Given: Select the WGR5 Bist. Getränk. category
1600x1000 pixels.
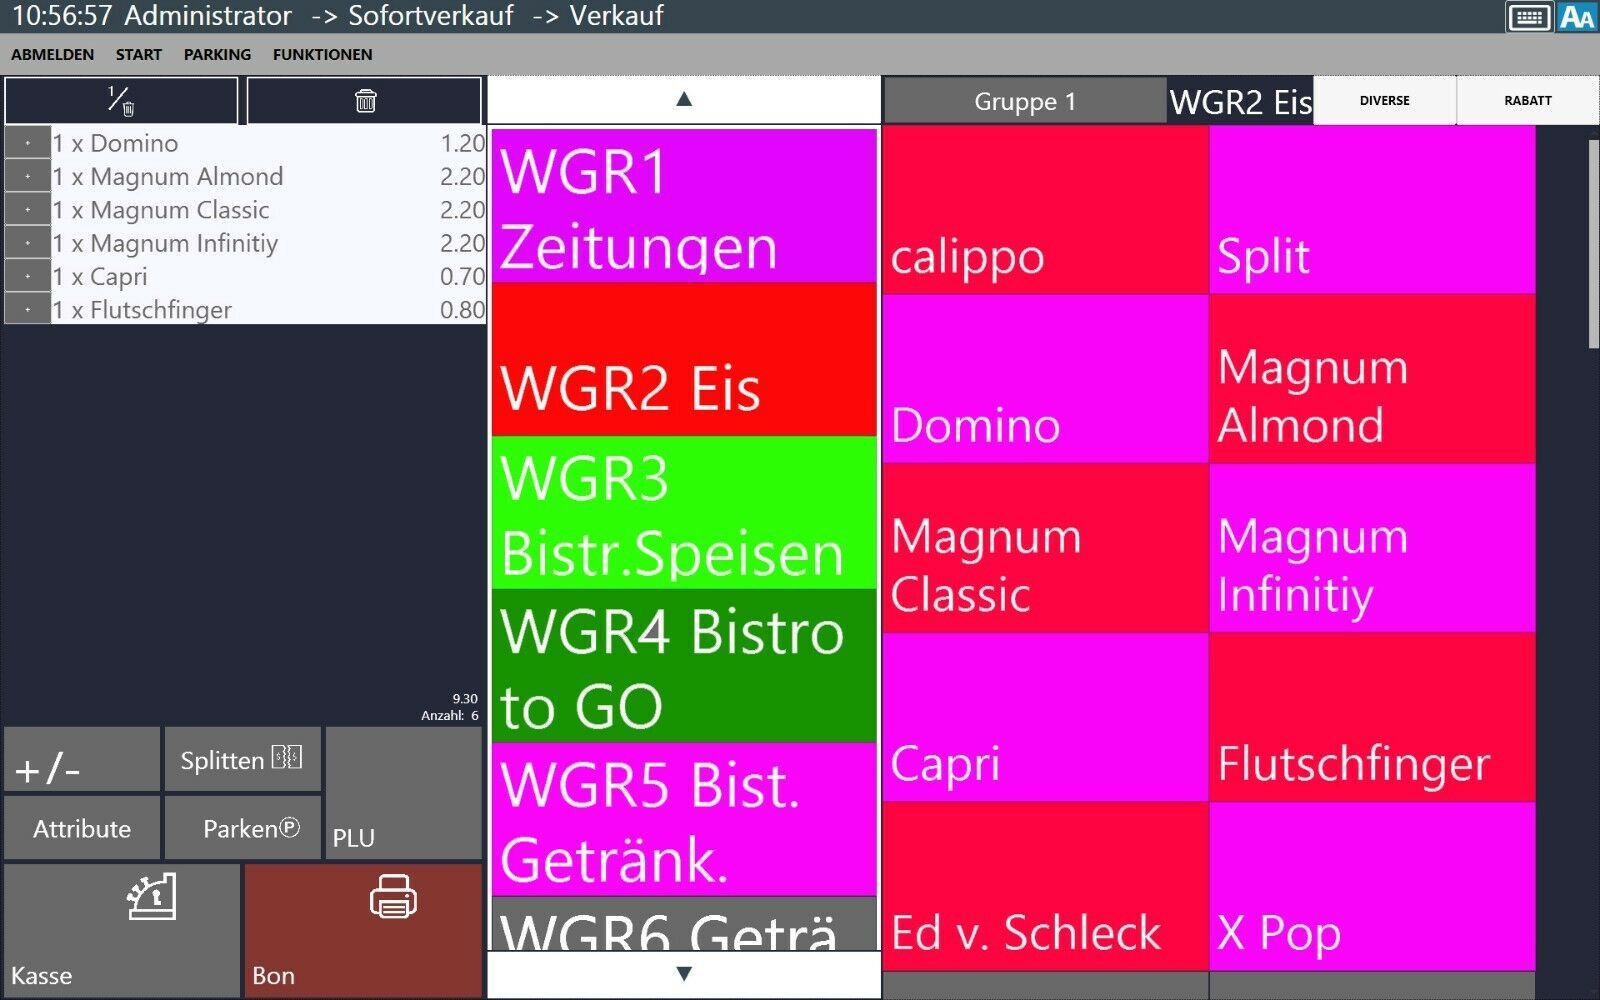Looking at the screenshot, I should coord(684,819).
